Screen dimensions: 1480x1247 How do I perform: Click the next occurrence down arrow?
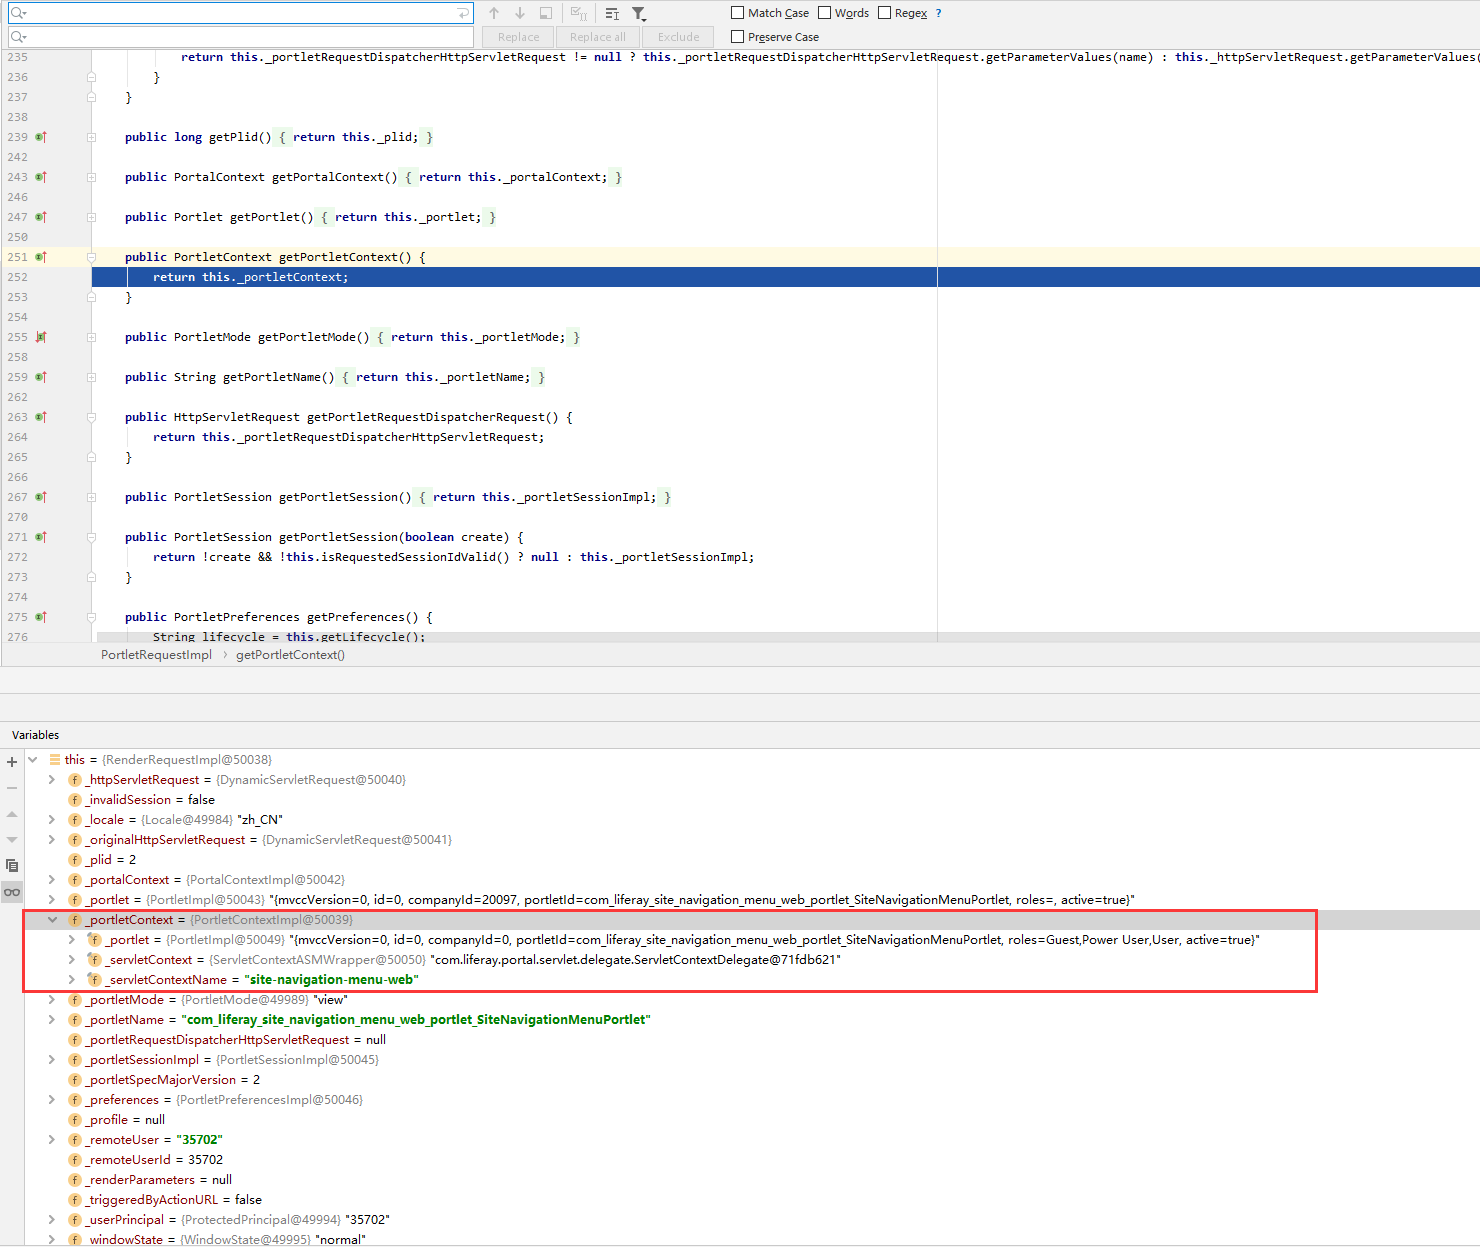point(520,13)
